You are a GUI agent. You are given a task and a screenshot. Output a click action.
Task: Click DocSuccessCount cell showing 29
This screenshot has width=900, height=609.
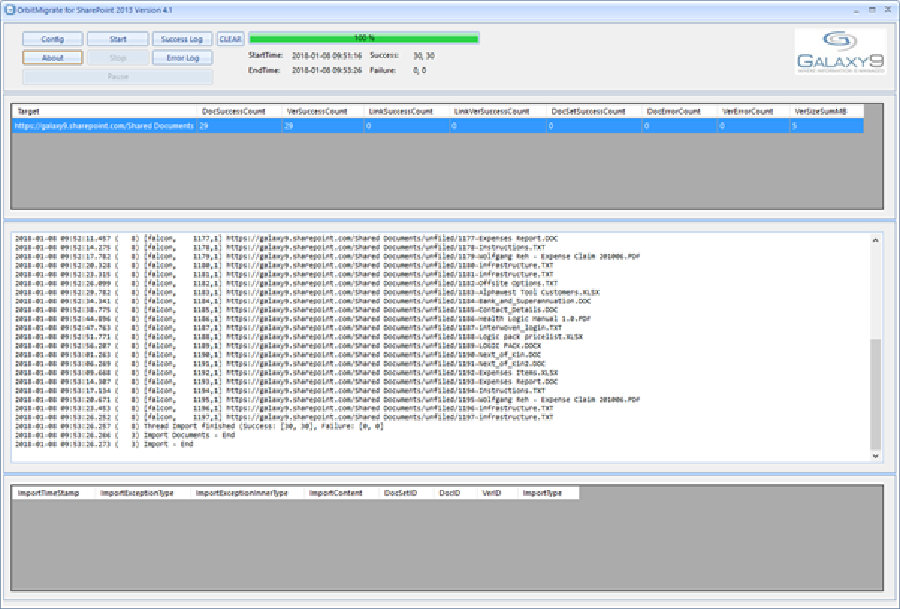[239, 126]
